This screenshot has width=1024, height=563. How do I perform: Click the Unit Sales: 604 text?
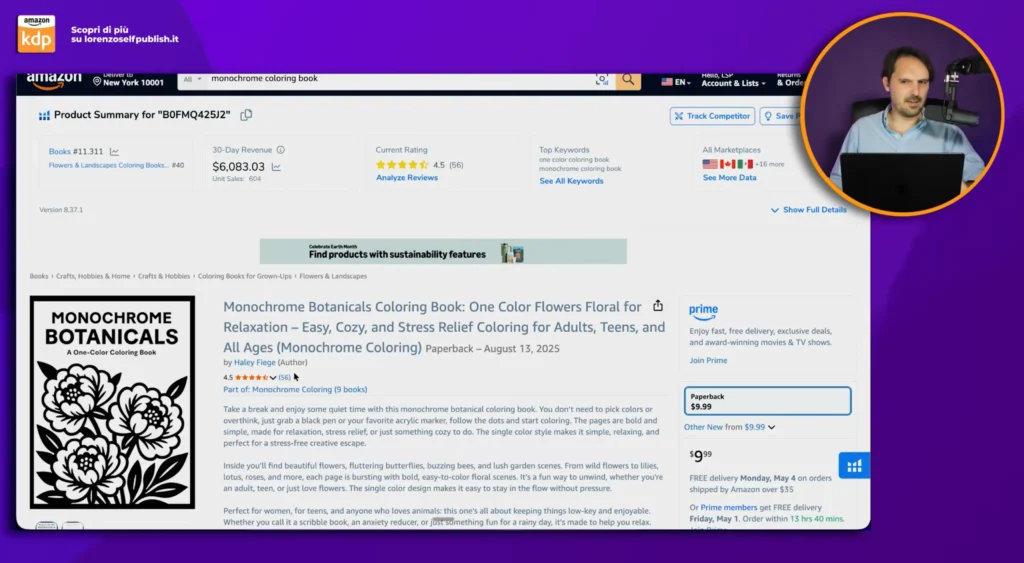pos(236,179)
